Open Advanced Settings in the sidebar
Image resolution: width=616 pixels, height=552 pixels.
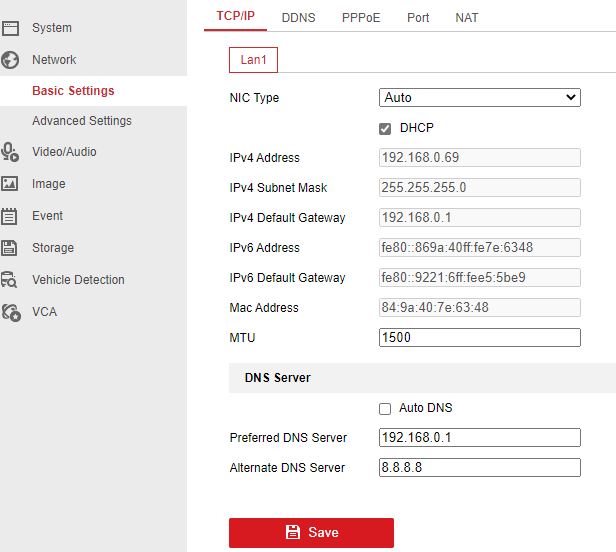[x=82, y=121]
